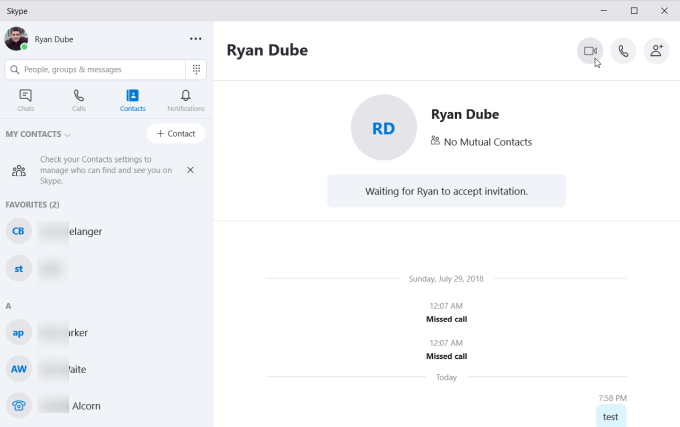Select the Alcorn phone contact

(x=70, y=406)
